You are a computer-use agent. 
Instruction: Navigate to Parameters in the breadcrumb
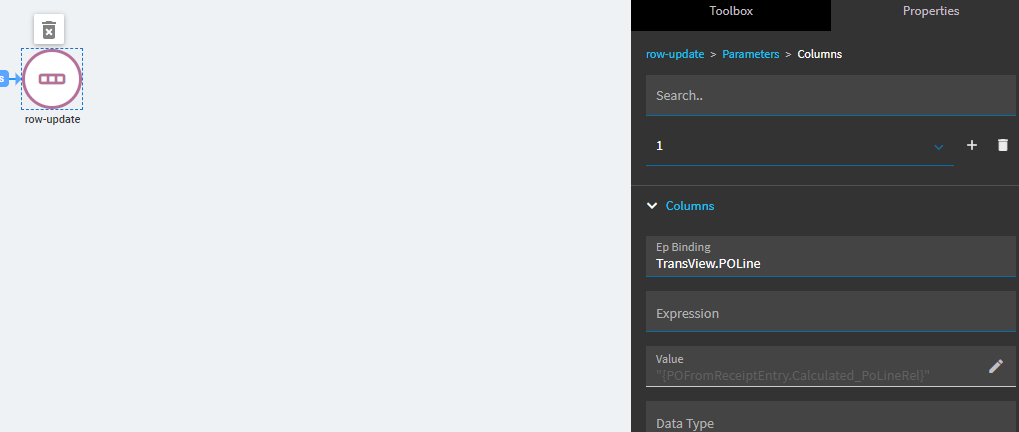(x=750, y=54)
